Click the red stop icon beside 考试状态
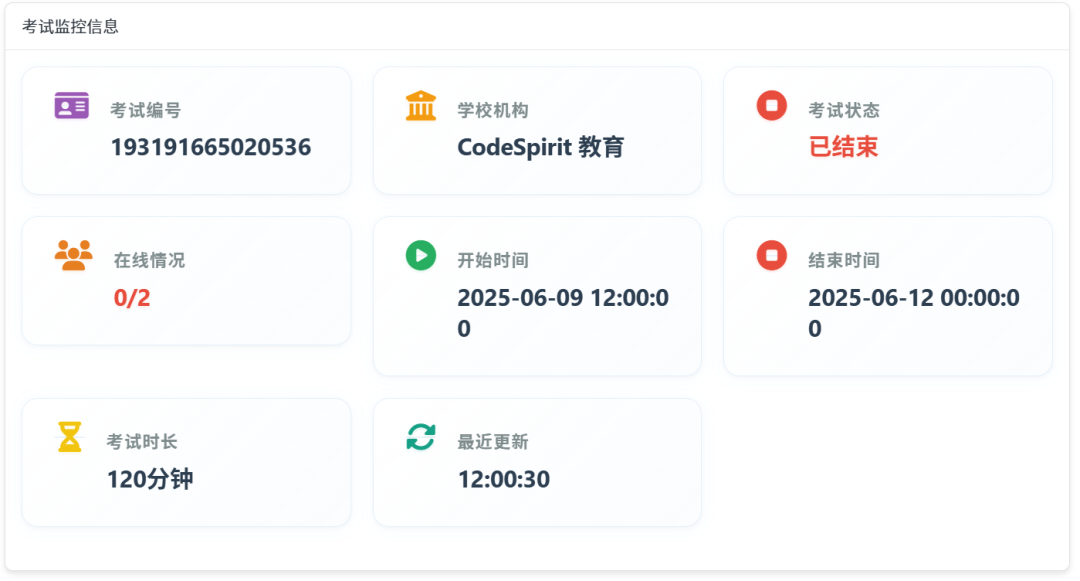The image size is (1080, 581). coord(771,105)
